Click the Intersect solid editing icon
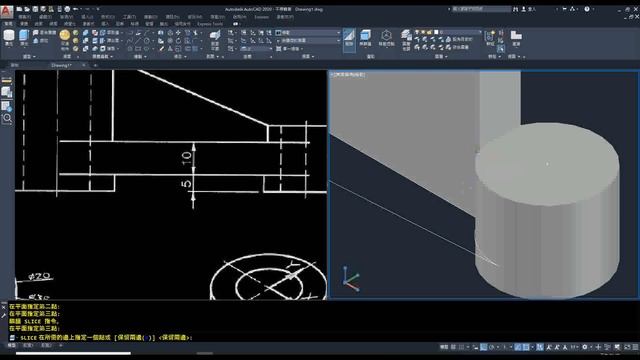640x360 pixels. [86, 49]
